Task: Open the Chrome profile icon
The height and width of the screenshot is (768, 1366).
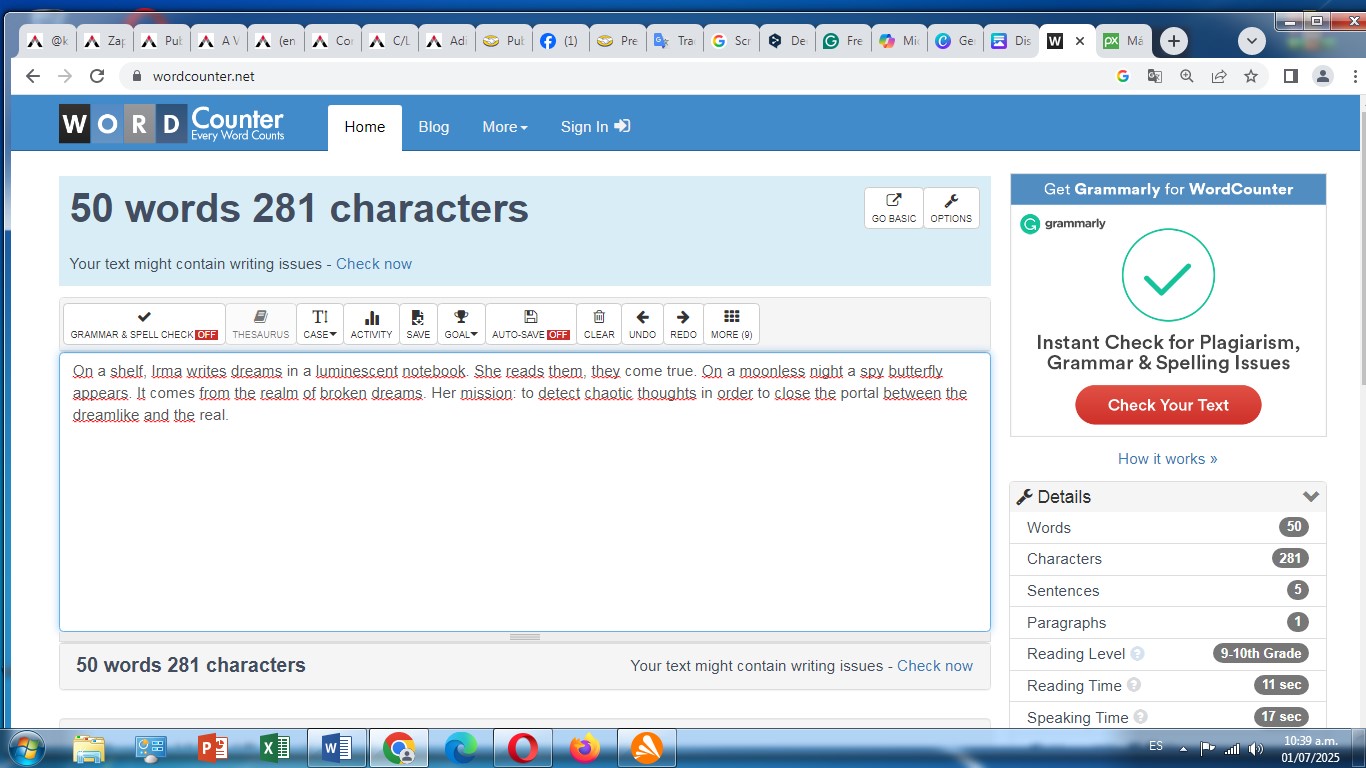Action: click(x=1323, y=76)
